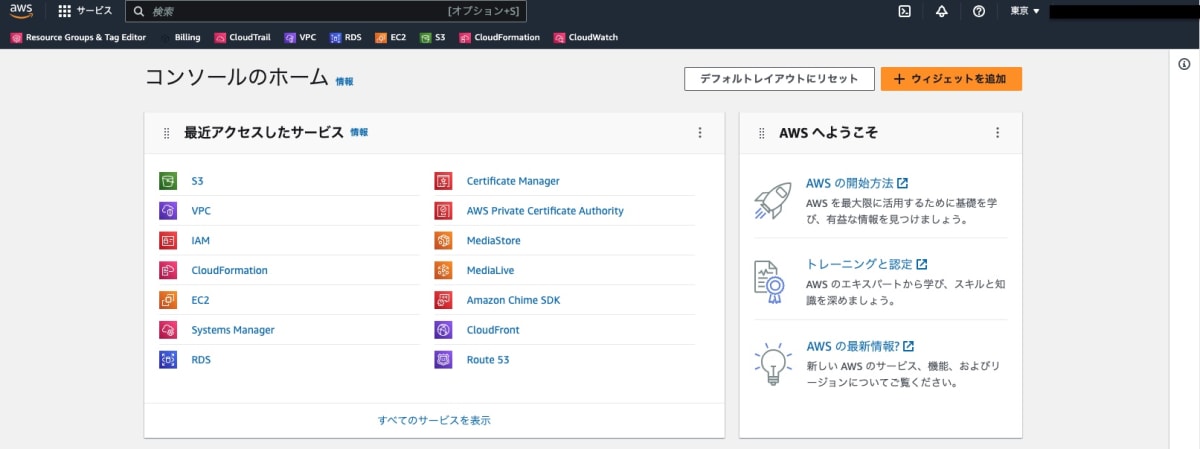Screen dimensions: 1200x449
Task: Open RDS link in recent services
Action: coord(201,359)
